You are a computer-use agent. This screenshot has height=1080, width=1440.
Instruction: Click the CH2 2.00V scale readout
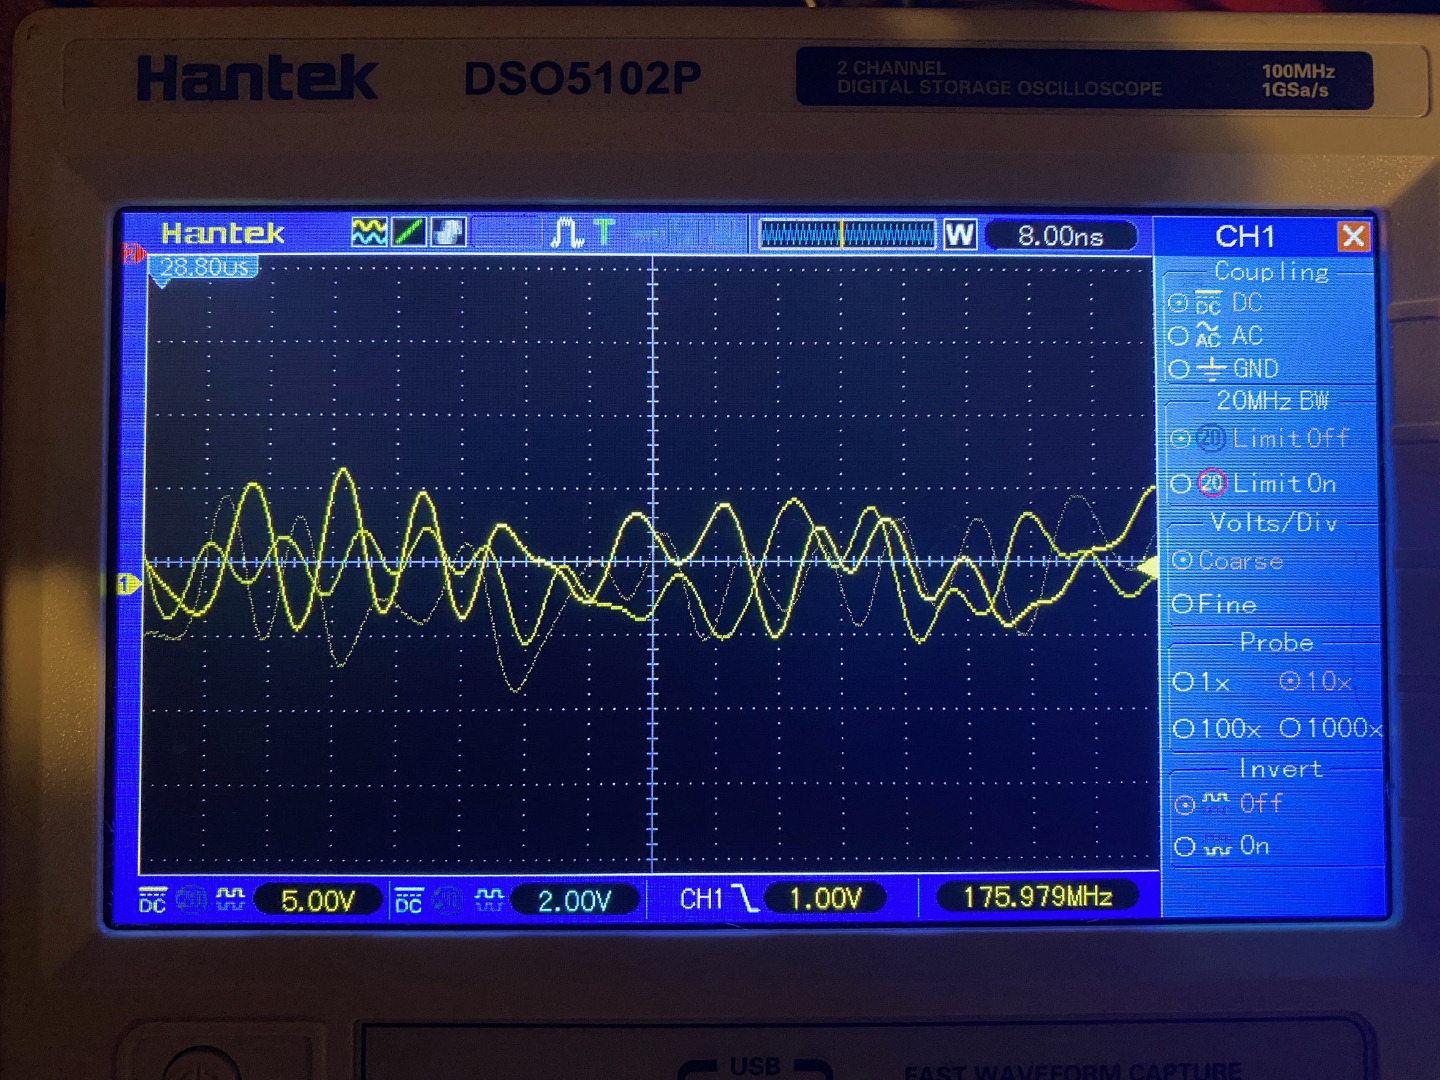click(x=575, y=901)
